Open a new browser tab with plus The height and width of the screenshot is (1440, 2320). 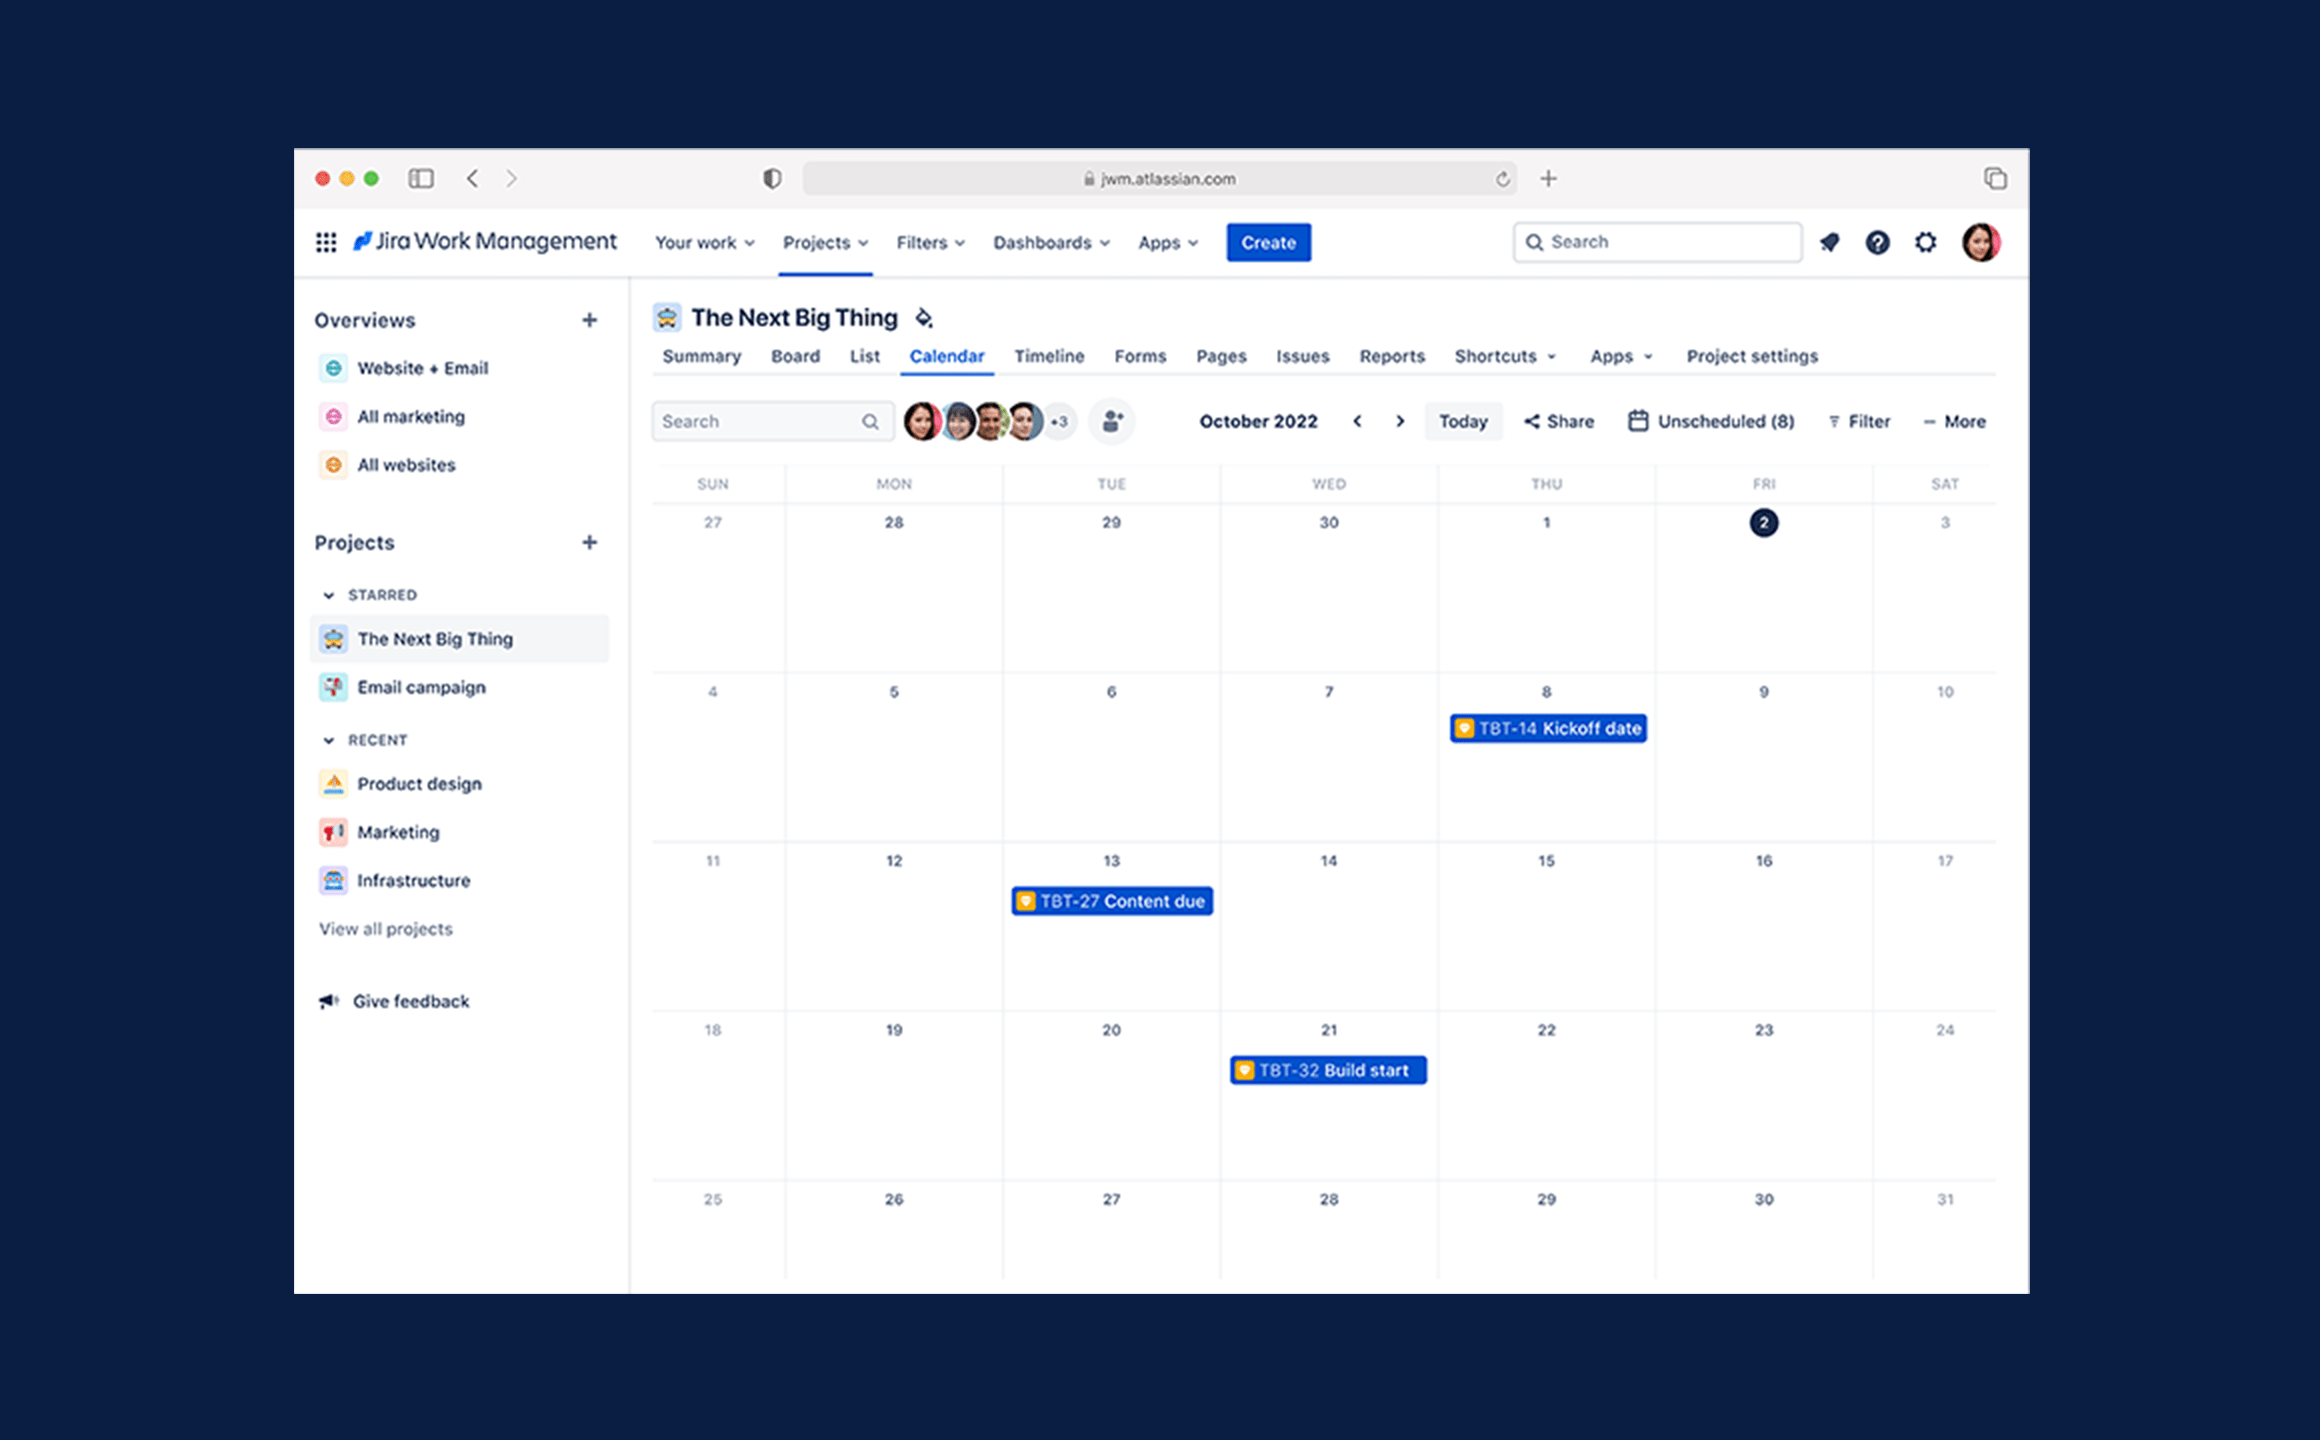(1548, 178)
